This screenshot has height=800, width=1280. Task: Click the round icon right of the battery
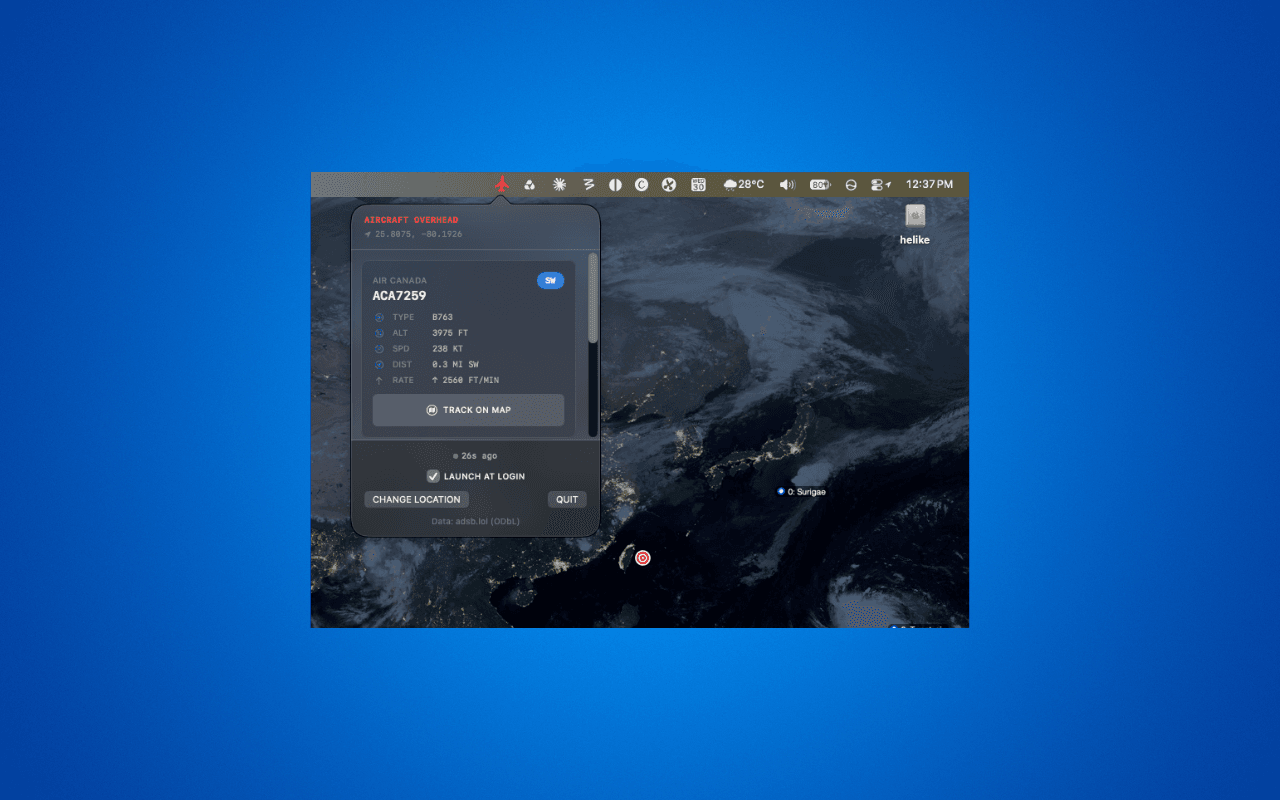click(x=851, y=184)
